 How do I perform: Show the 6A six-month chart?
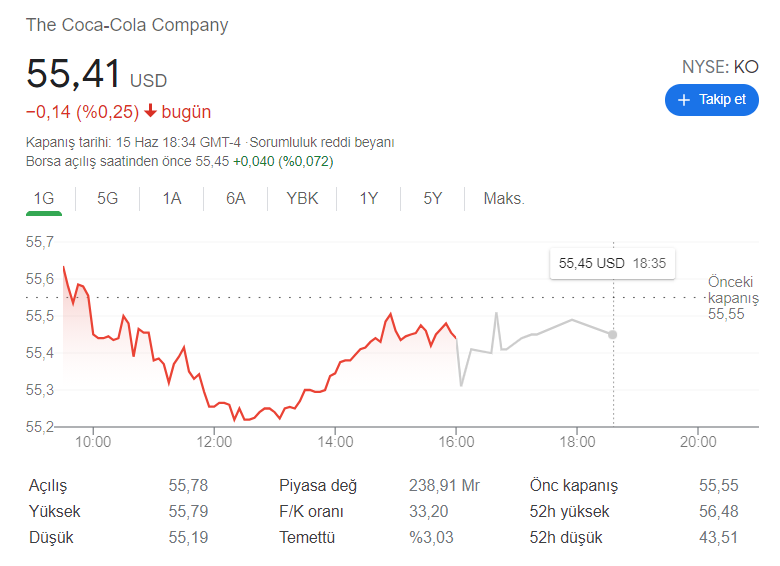click(235, 198)
